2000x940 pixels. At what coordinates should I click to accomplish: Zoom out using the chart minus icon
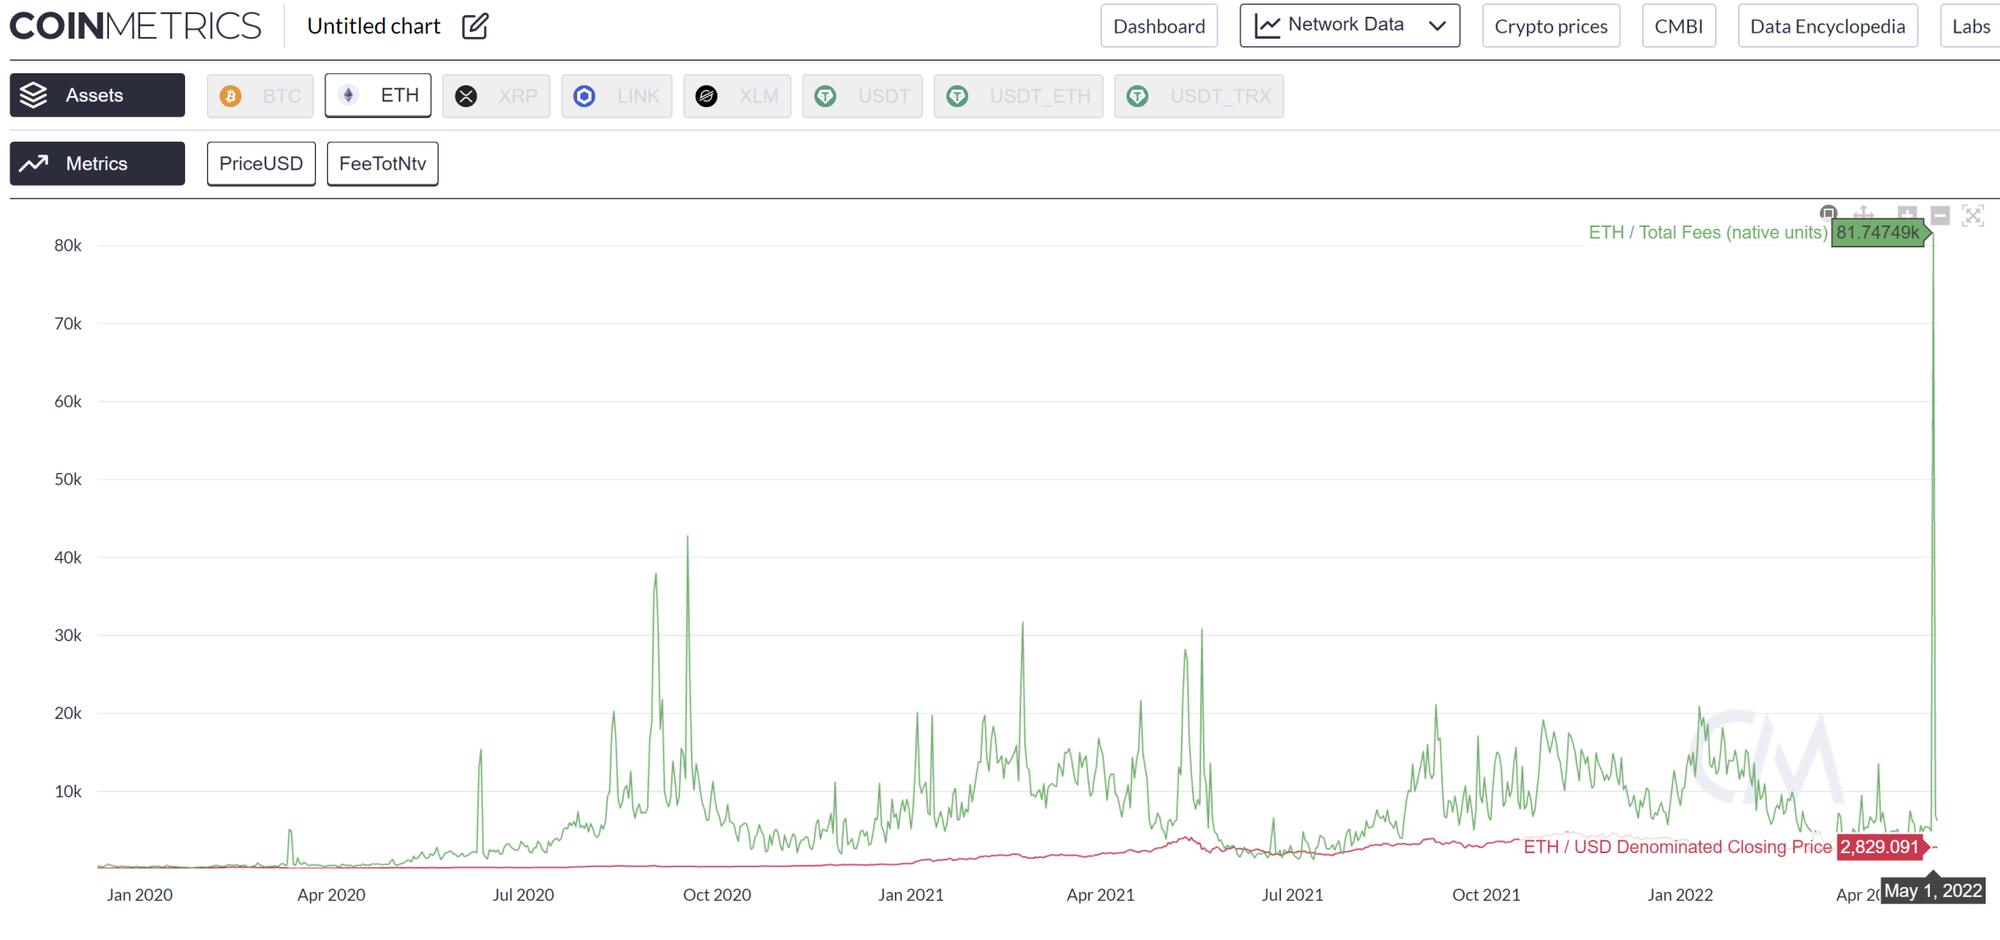coord(1939,214)
